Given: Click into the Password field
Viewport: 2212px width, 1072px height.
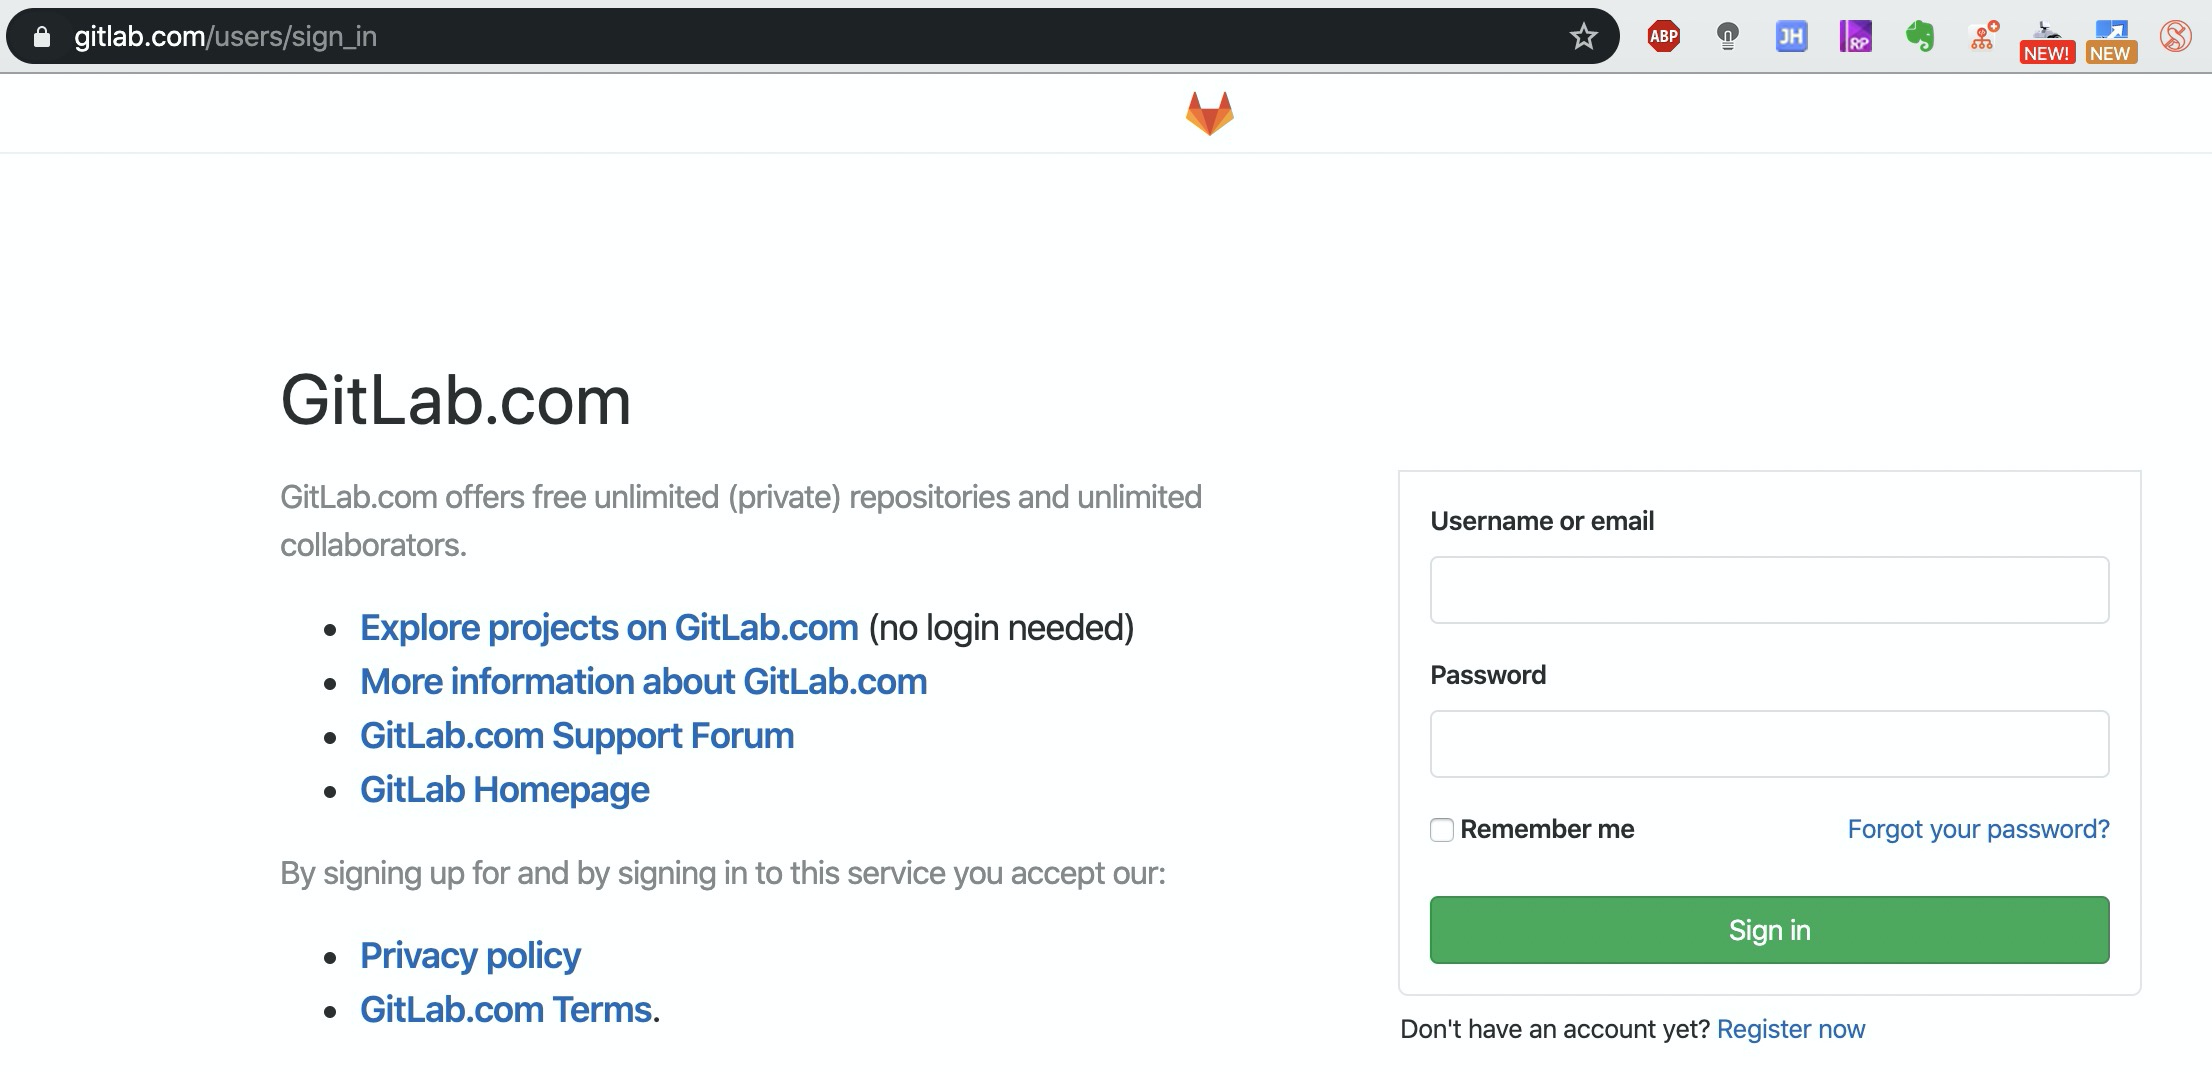Looking at the screenshot, I should tap(1769, 744).
